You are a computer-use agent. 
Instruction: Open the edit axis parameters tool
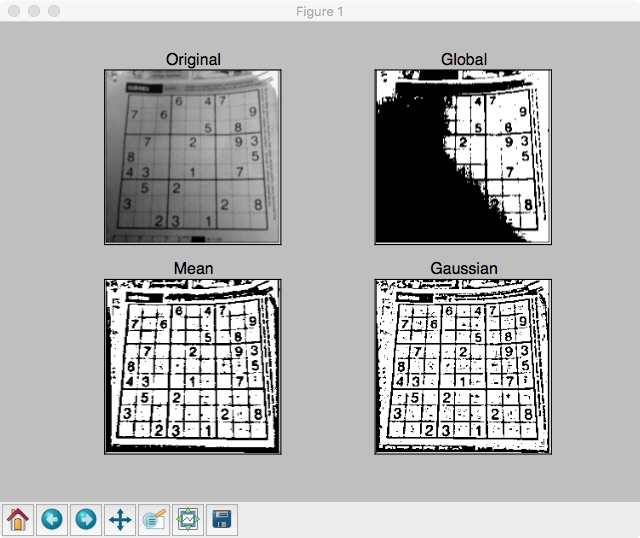point(154,520)
